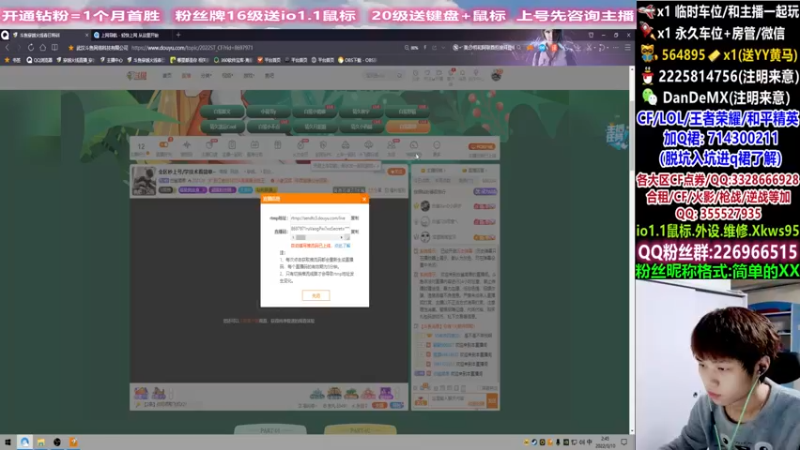Open the OBS icon in the taskbar
The image size is (800, 450).
point(57,442)
